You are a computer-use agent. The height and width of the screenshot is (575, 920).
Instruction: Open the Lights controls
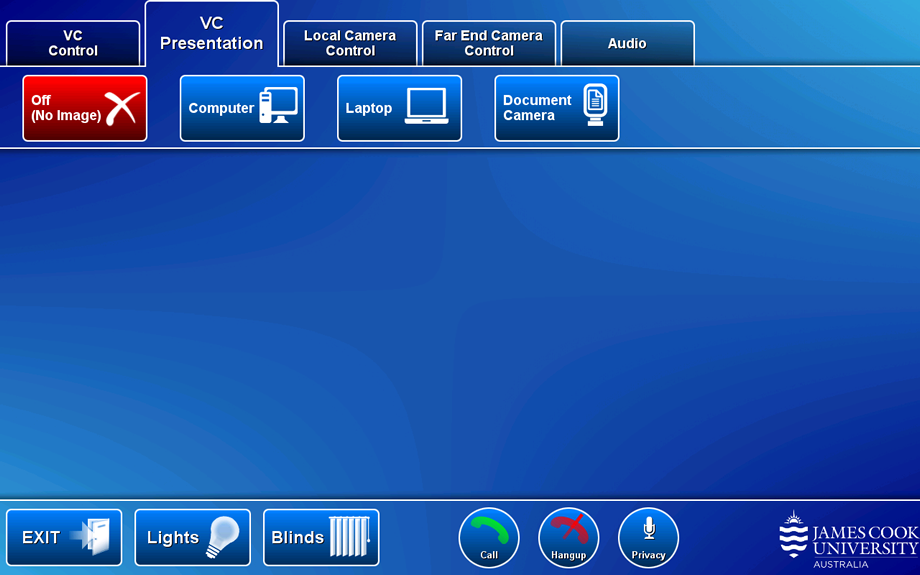[192, 537]
